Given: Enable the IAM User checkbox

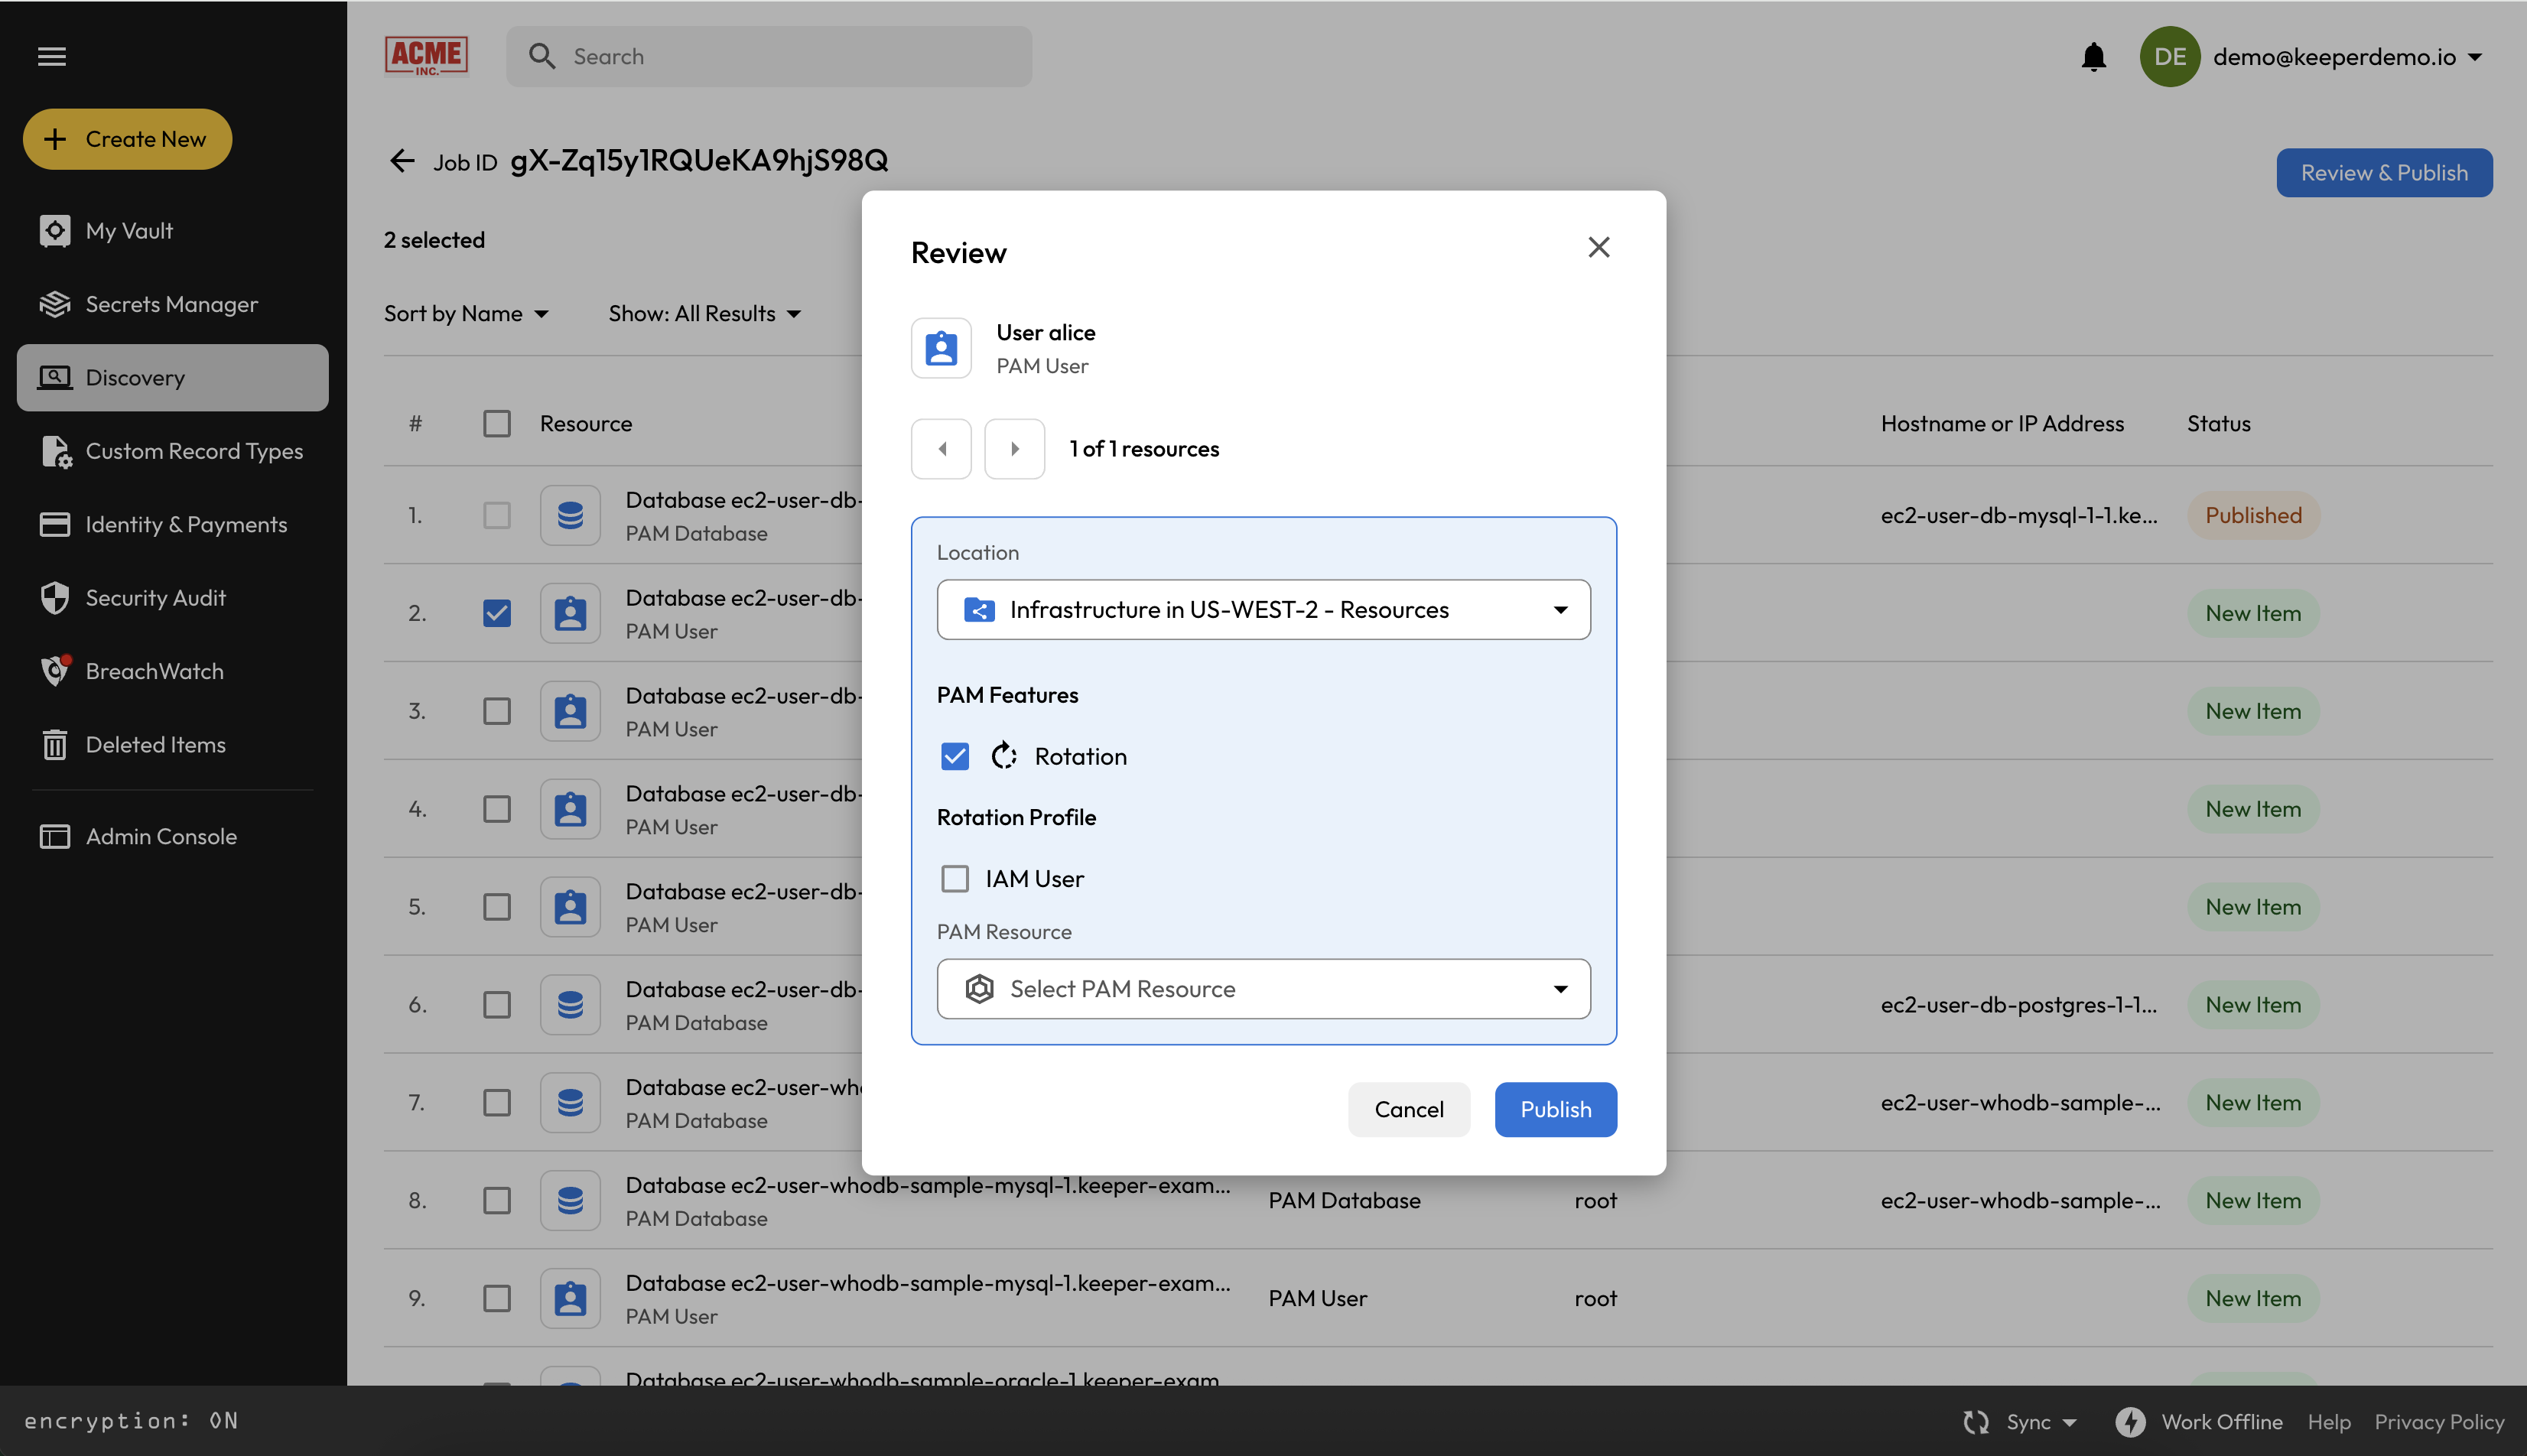Looking at the screenshot, I should [x=955, y=879].
